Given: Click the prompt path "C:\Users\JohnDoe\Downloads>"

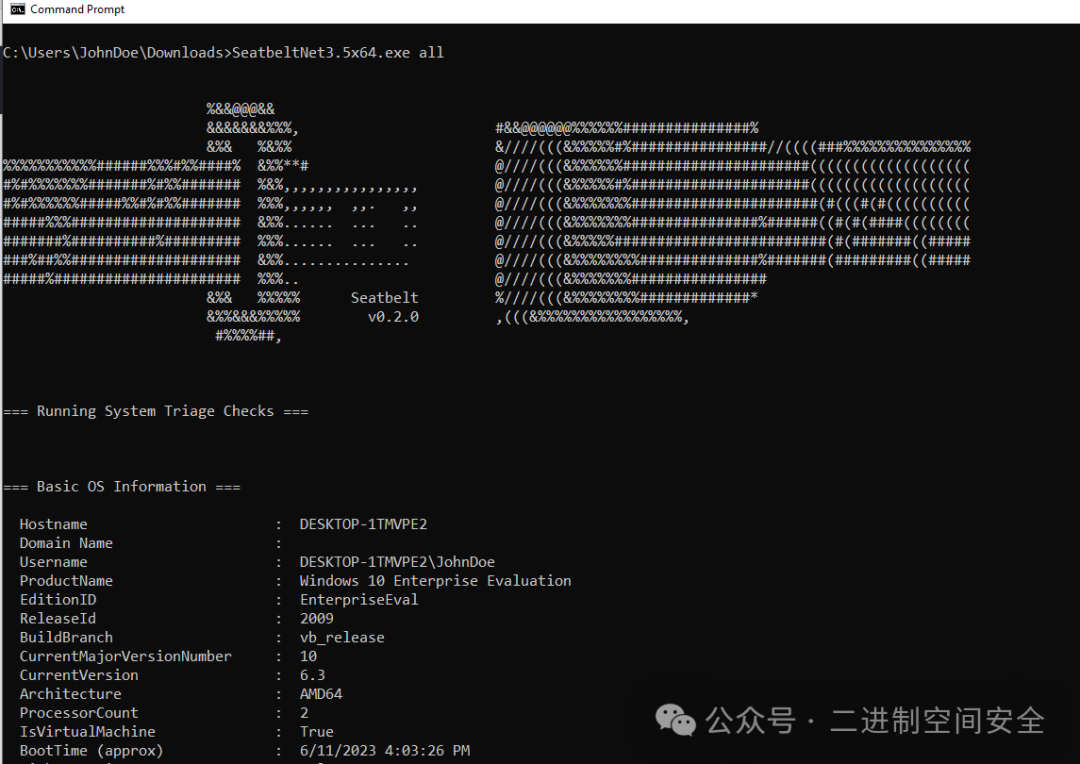Looking at the screenshot, I should [117, 53].
